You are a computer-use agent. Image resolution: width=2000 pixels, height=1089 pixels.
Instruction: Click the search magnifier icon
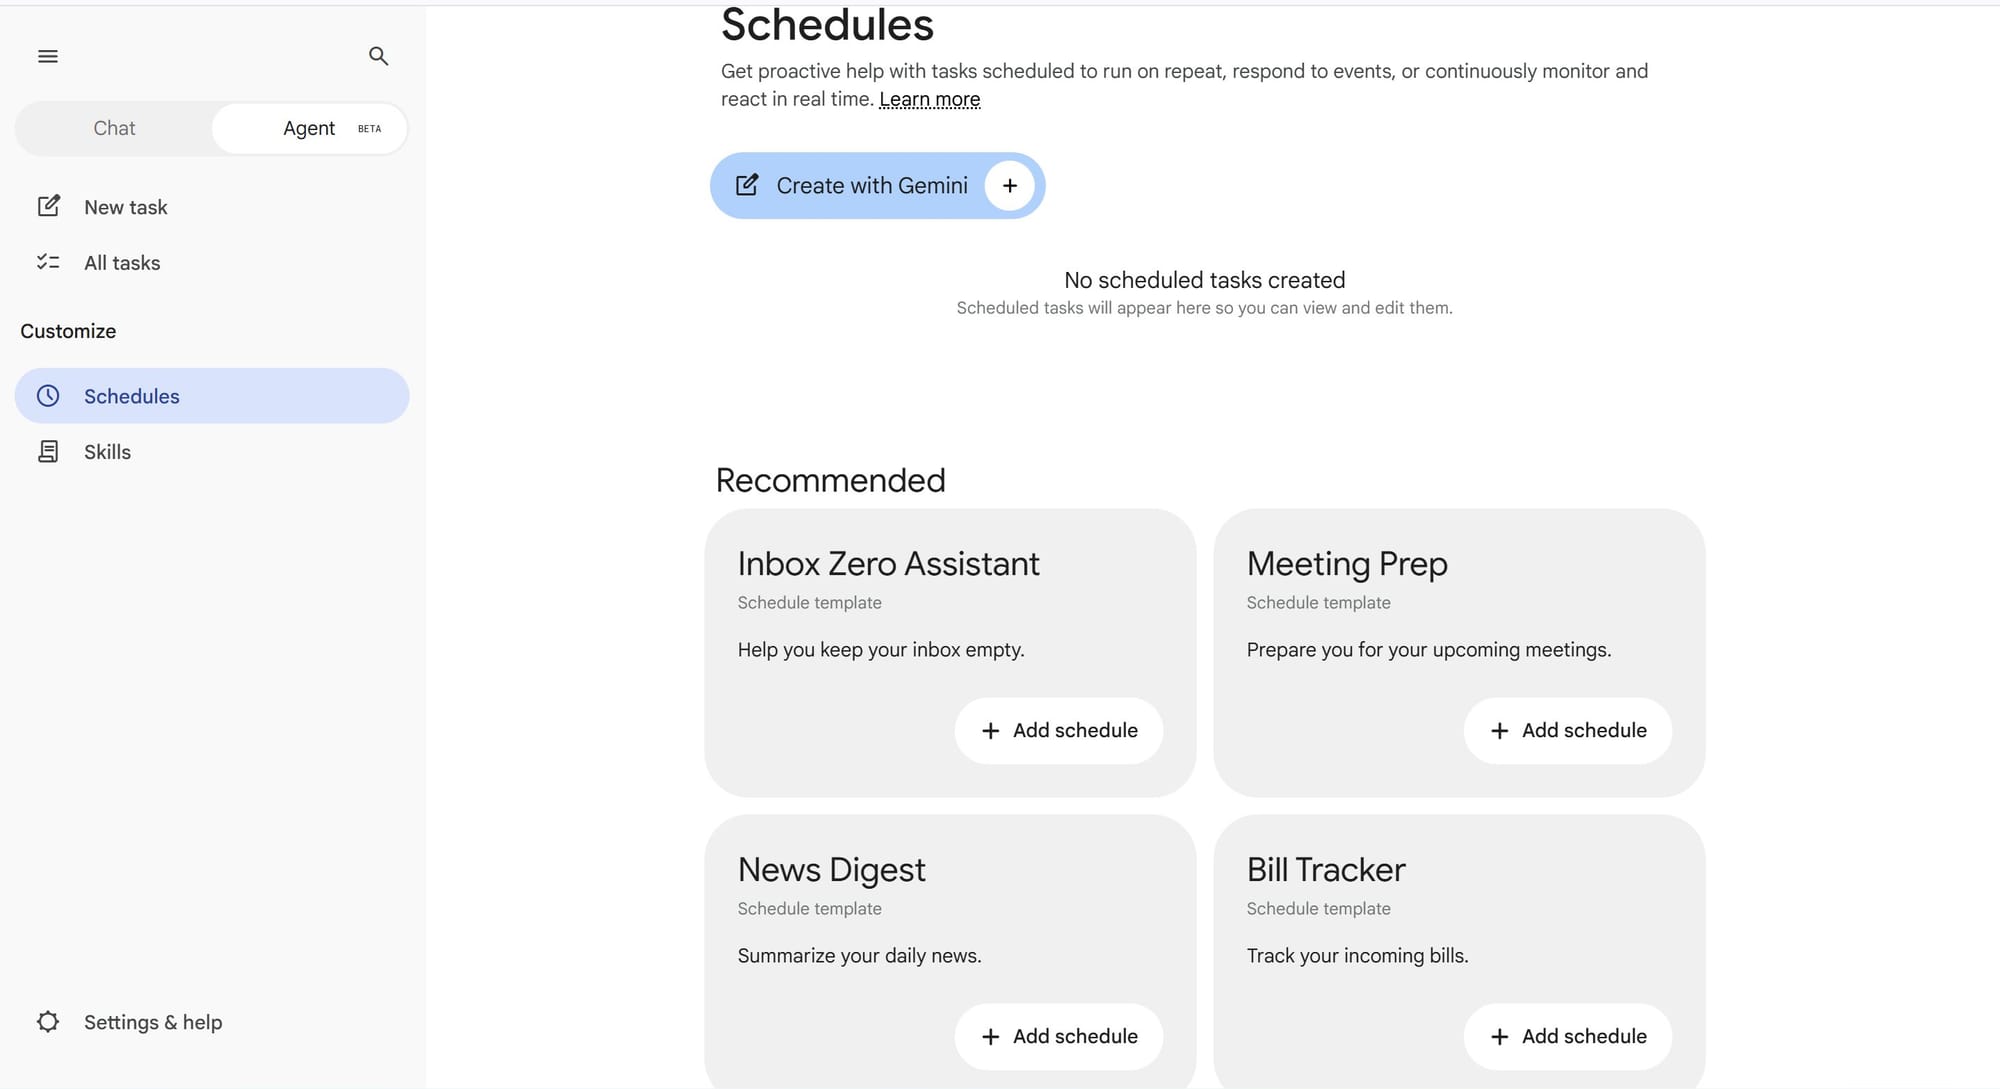(378, 56)
